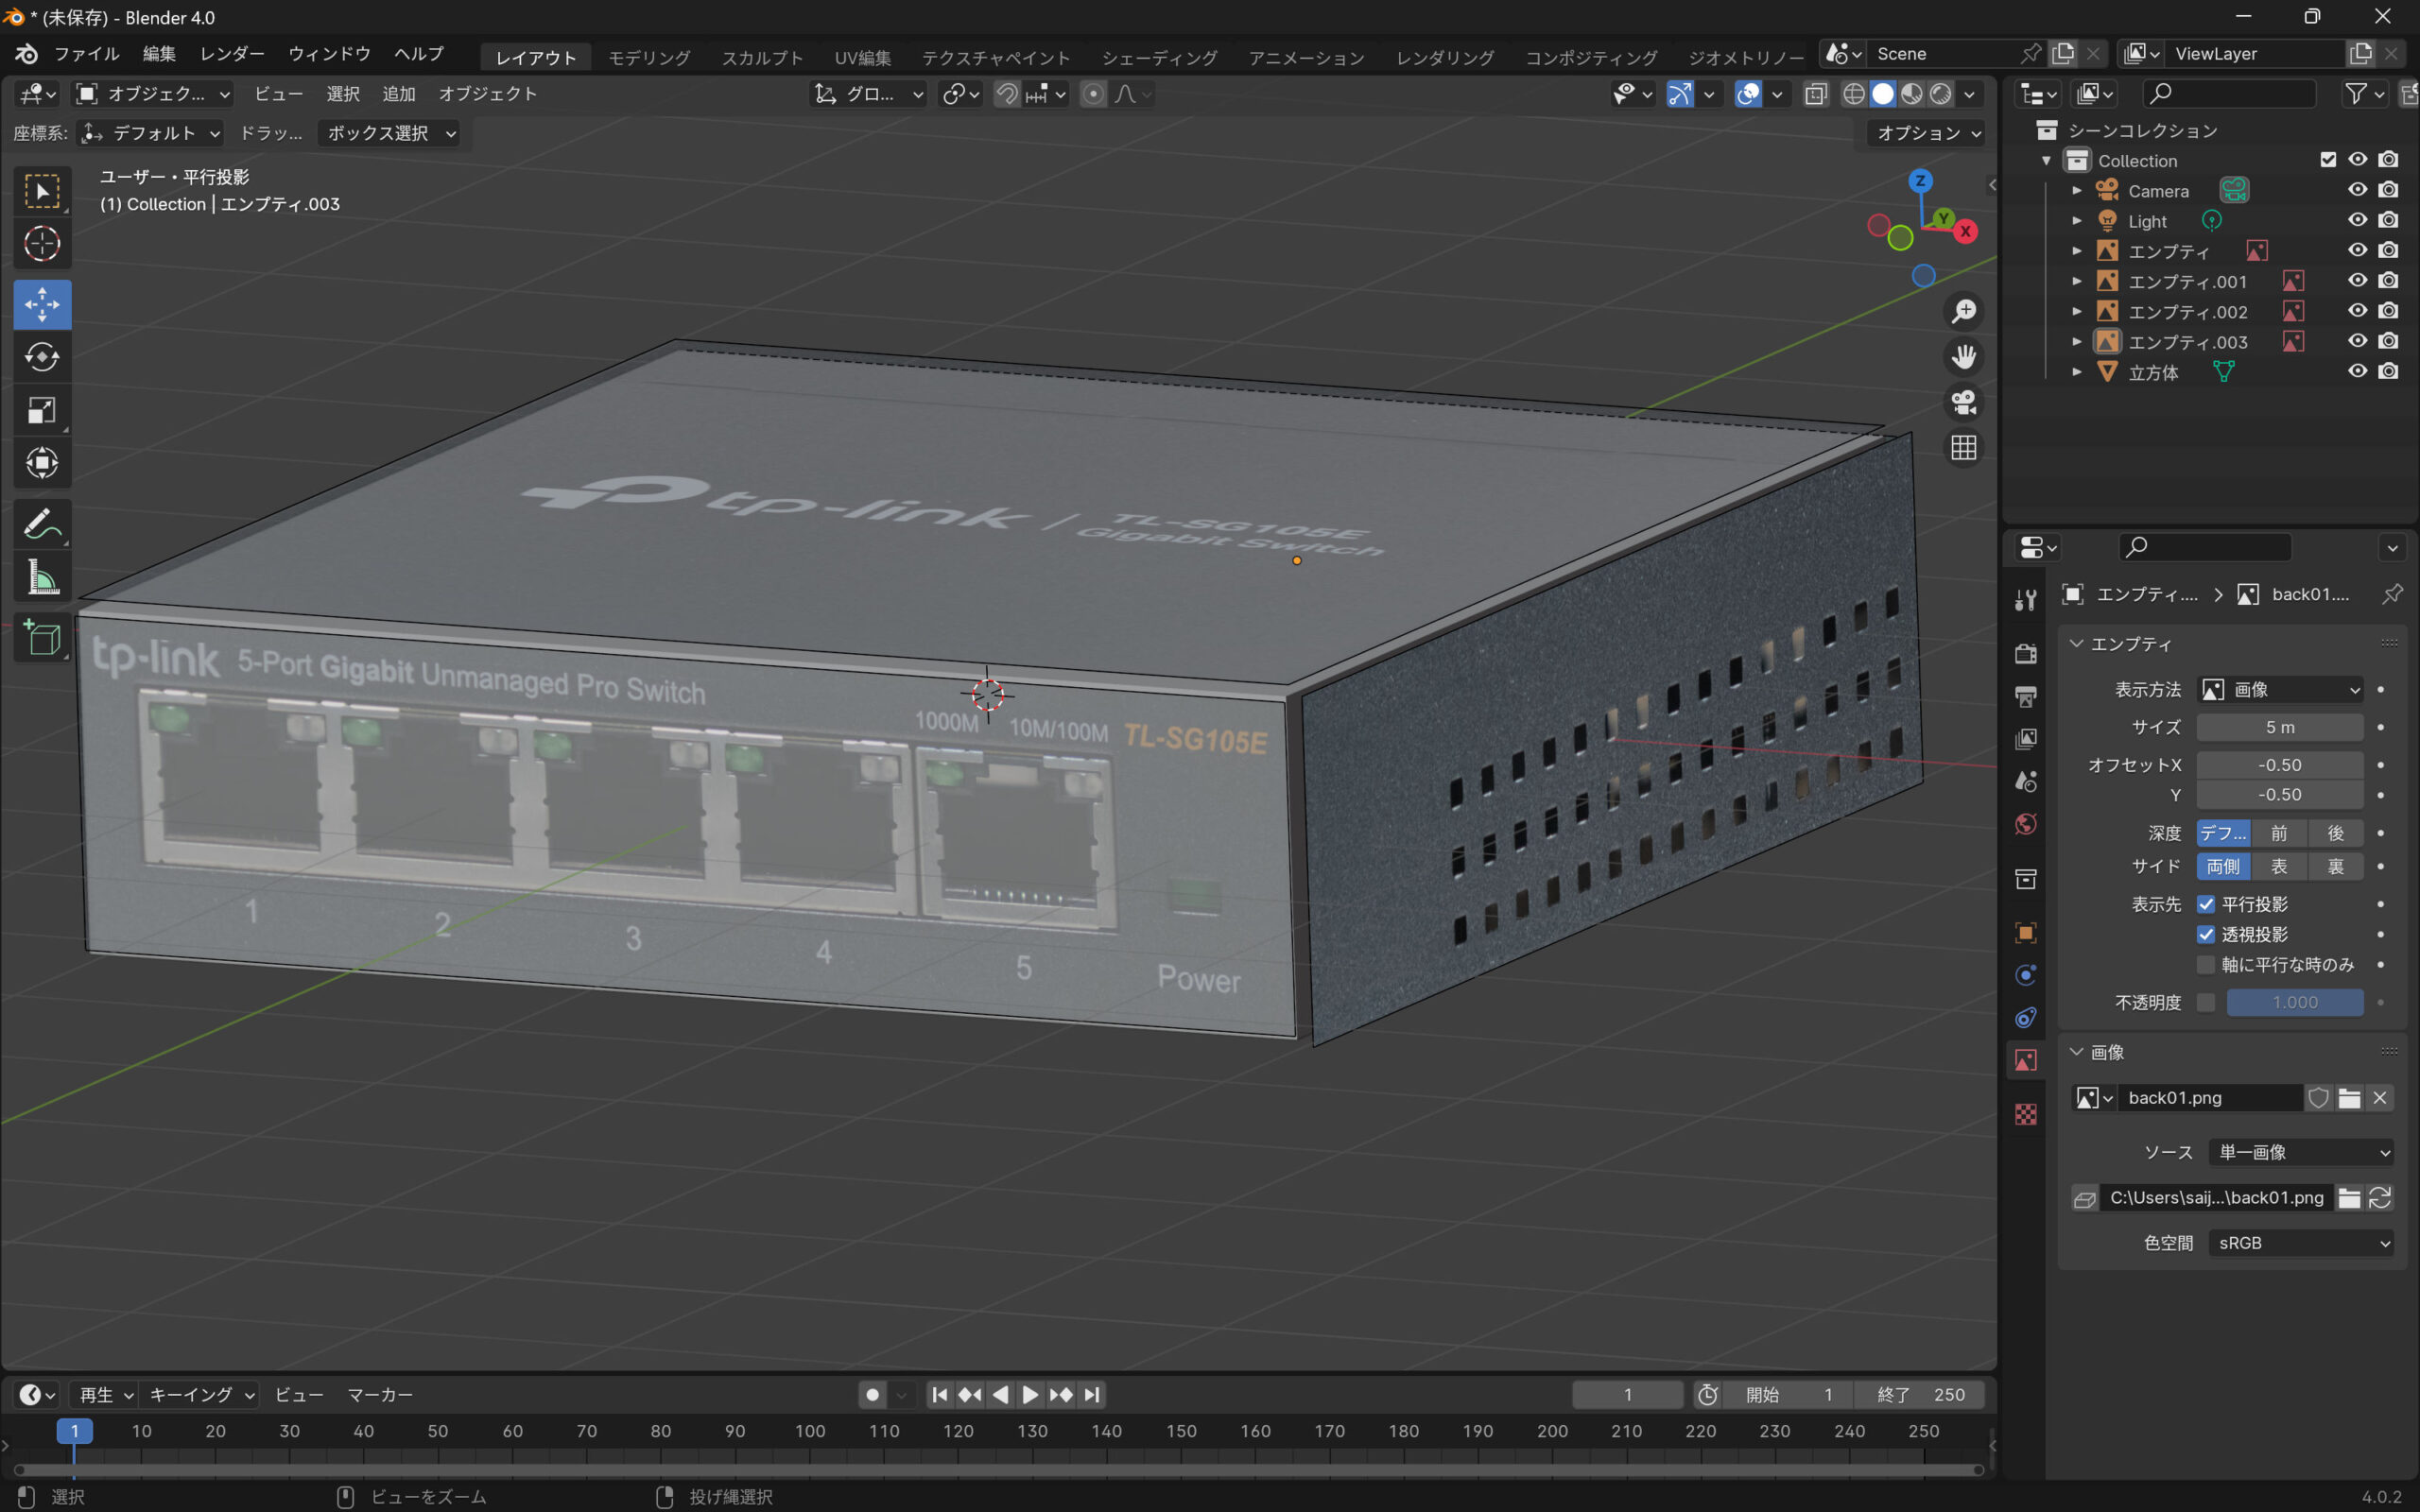Viewport: 2420px width, 1512px height.
Task: Select the Annotate pencil tool
Action: click(x=42, y=523)
